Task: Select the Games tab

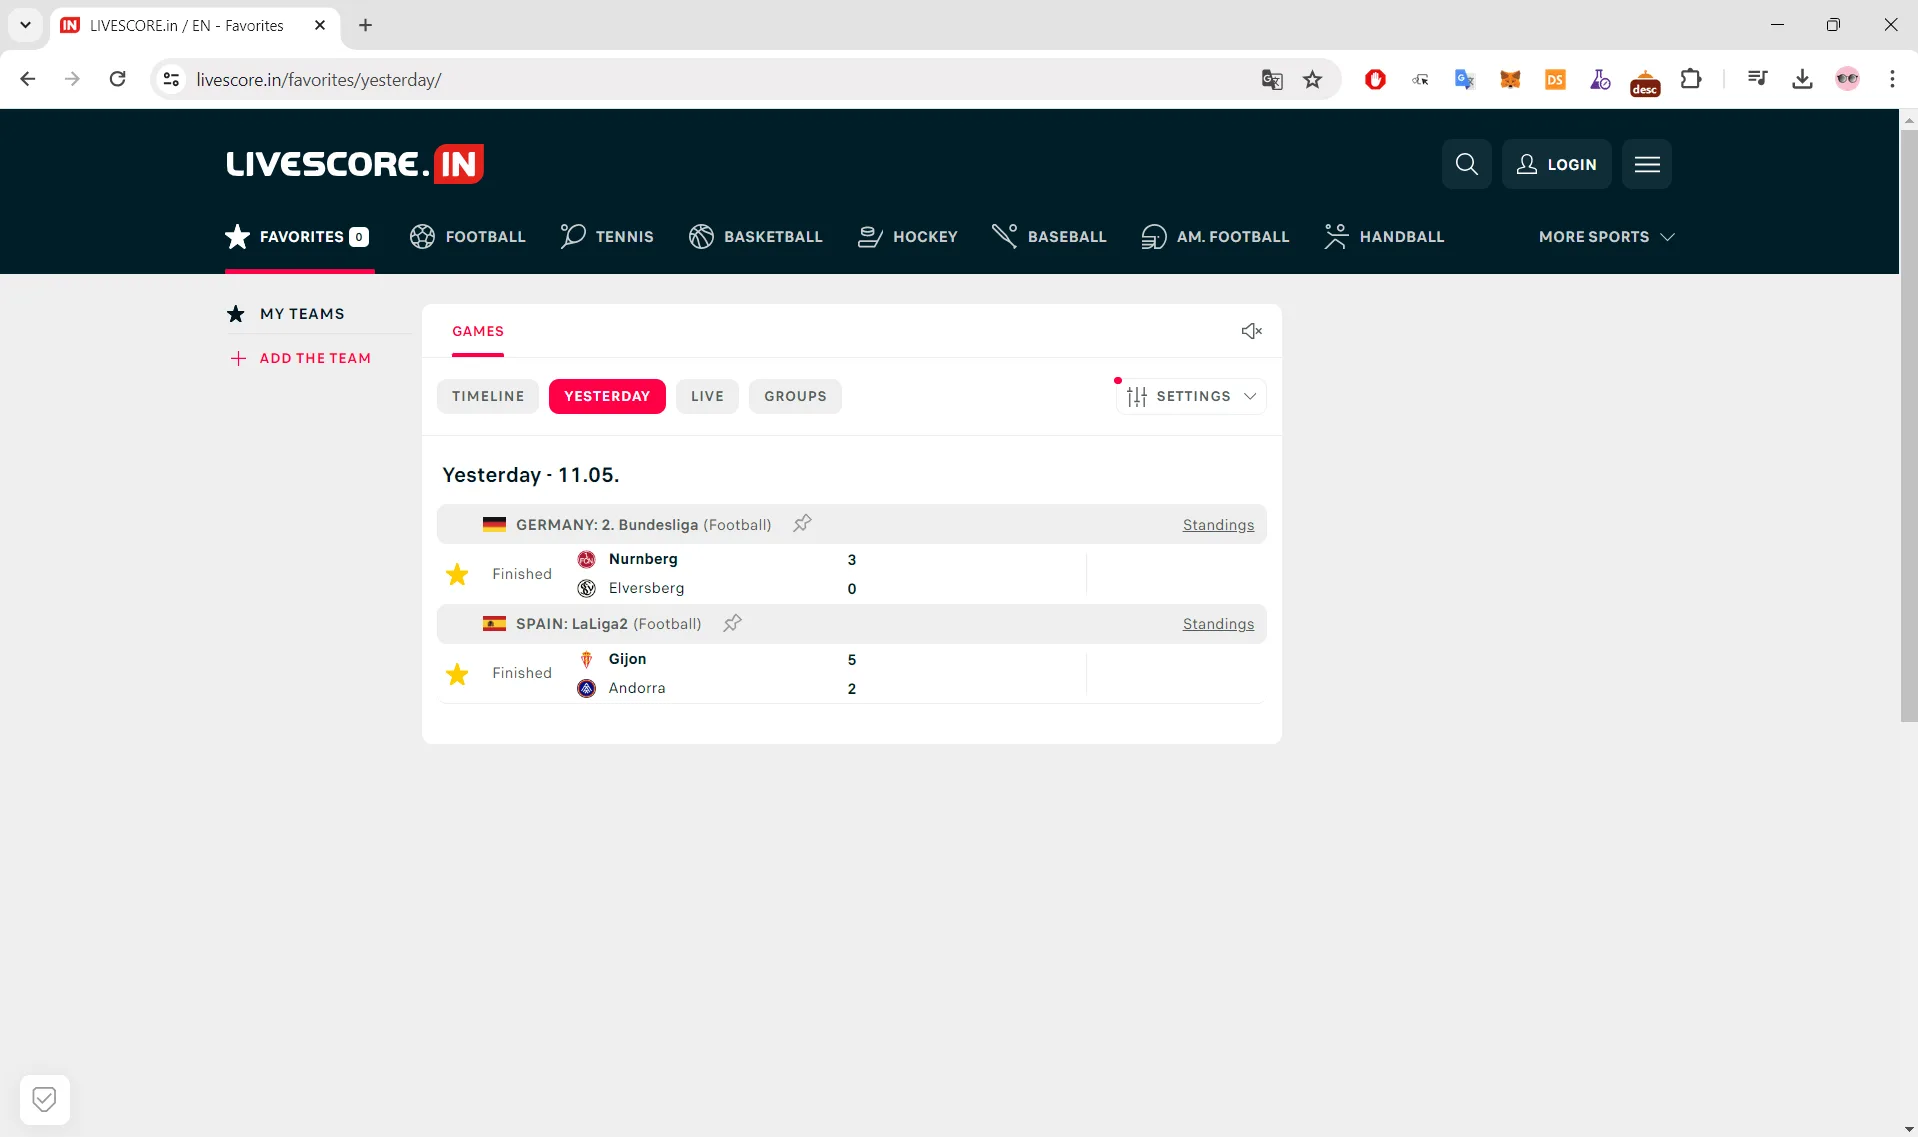Action: click(478, 331)
